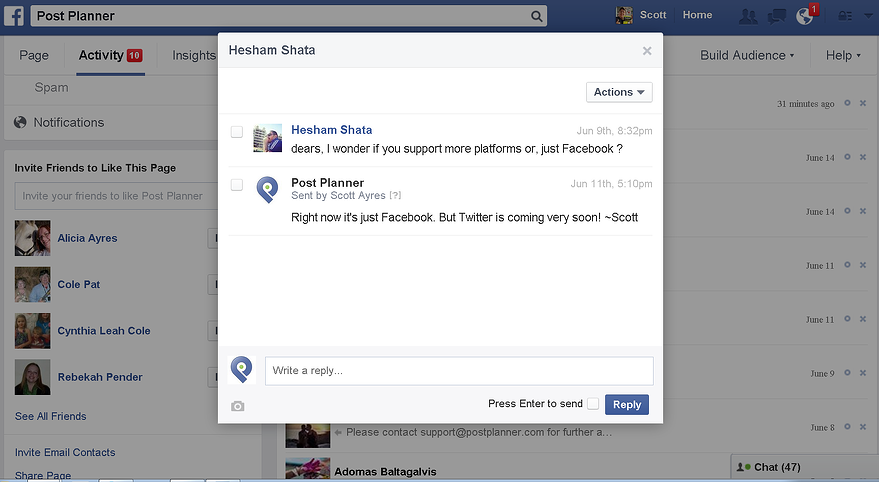879x482 pixels.
Task: Click into the Write a reply field
Action: [459, 371]
